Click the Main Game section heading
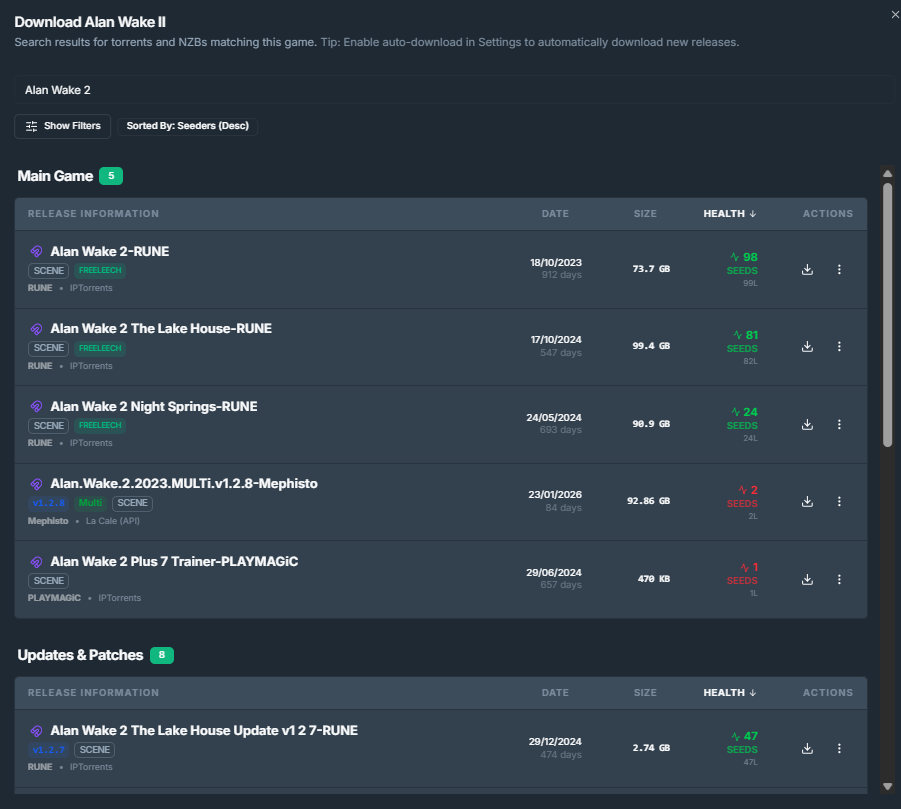Screen dimensions: 901x809 point(55,176)
